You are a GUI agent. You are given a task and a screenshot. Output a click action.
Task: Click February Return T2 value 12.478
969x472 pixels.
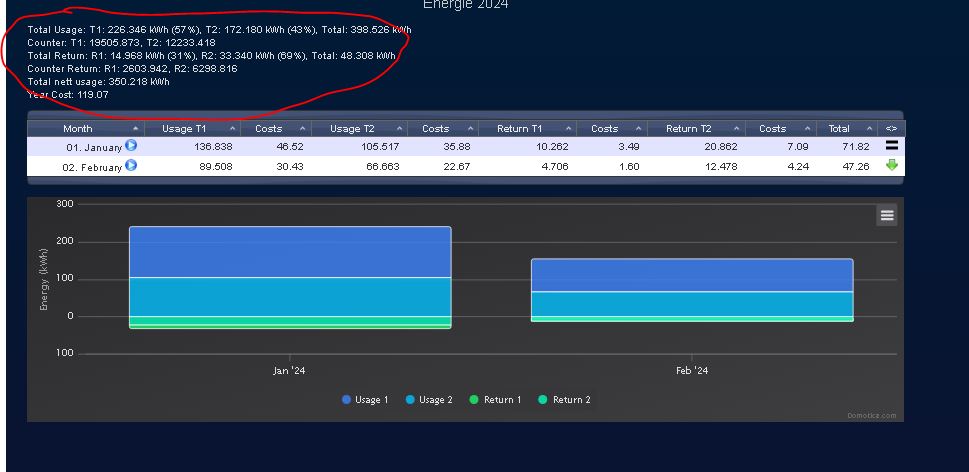click(x=719, y=166)
